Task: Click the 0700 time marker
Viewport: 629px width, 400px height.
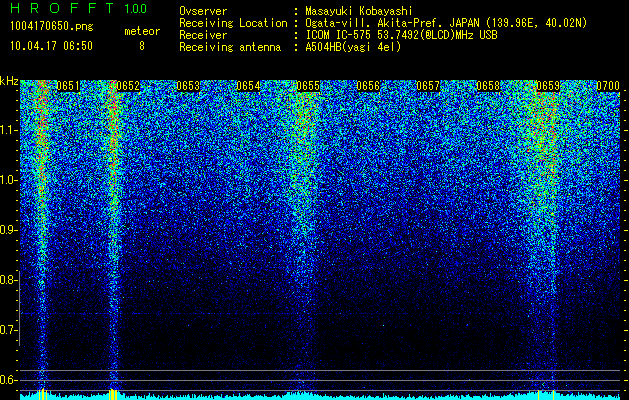Action: click(608, 86)
